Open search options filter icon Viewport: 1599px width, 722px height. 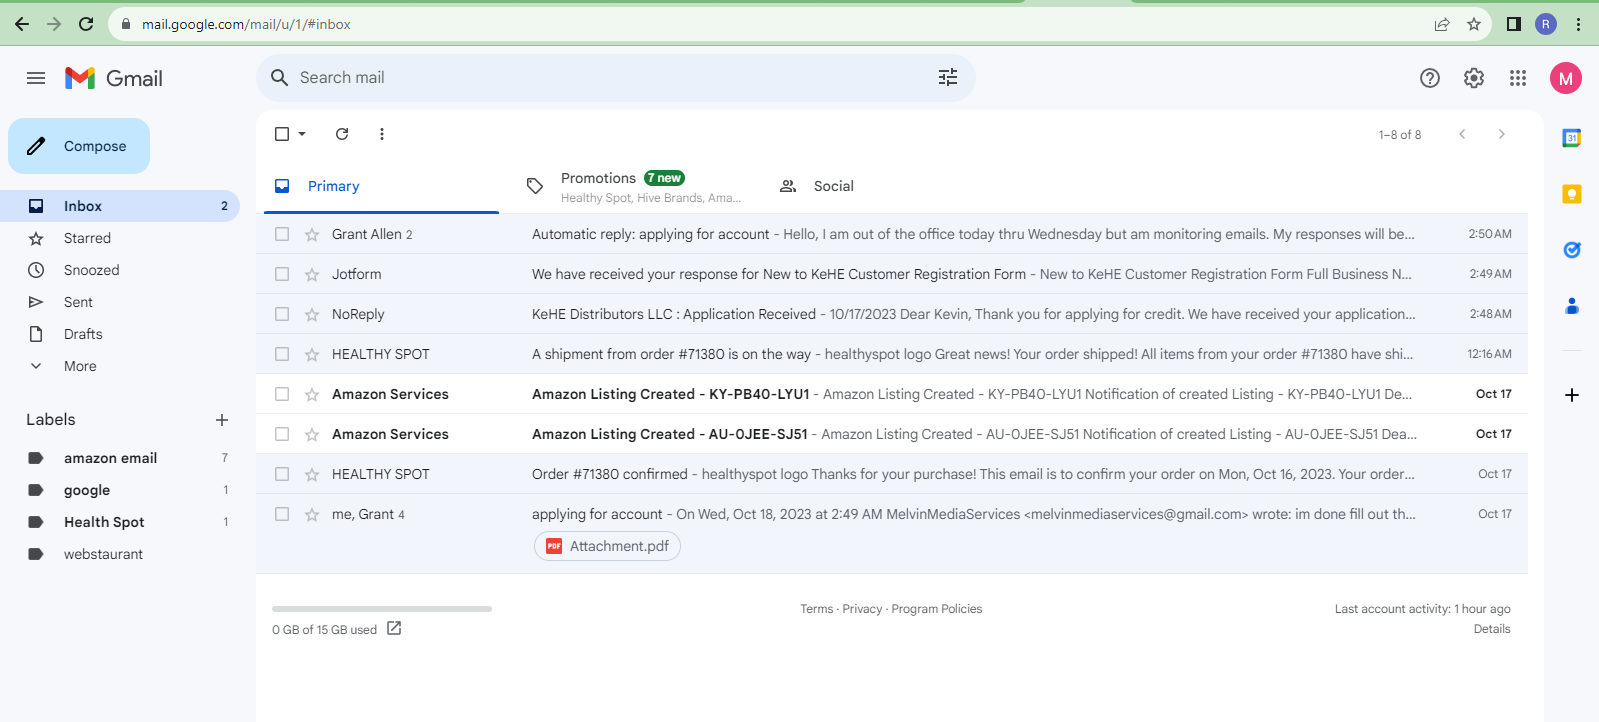[948, 77]
